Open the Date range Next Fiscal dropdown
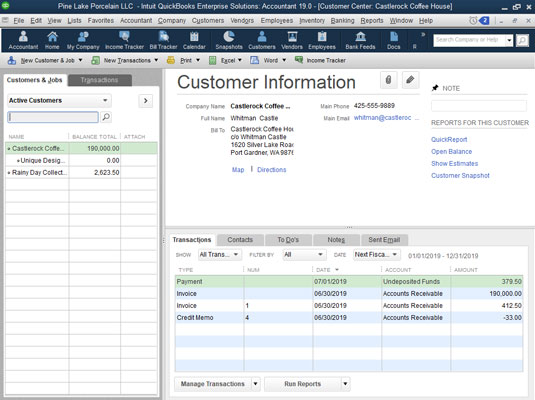This screenshot has width=535, height=400. 376,255
